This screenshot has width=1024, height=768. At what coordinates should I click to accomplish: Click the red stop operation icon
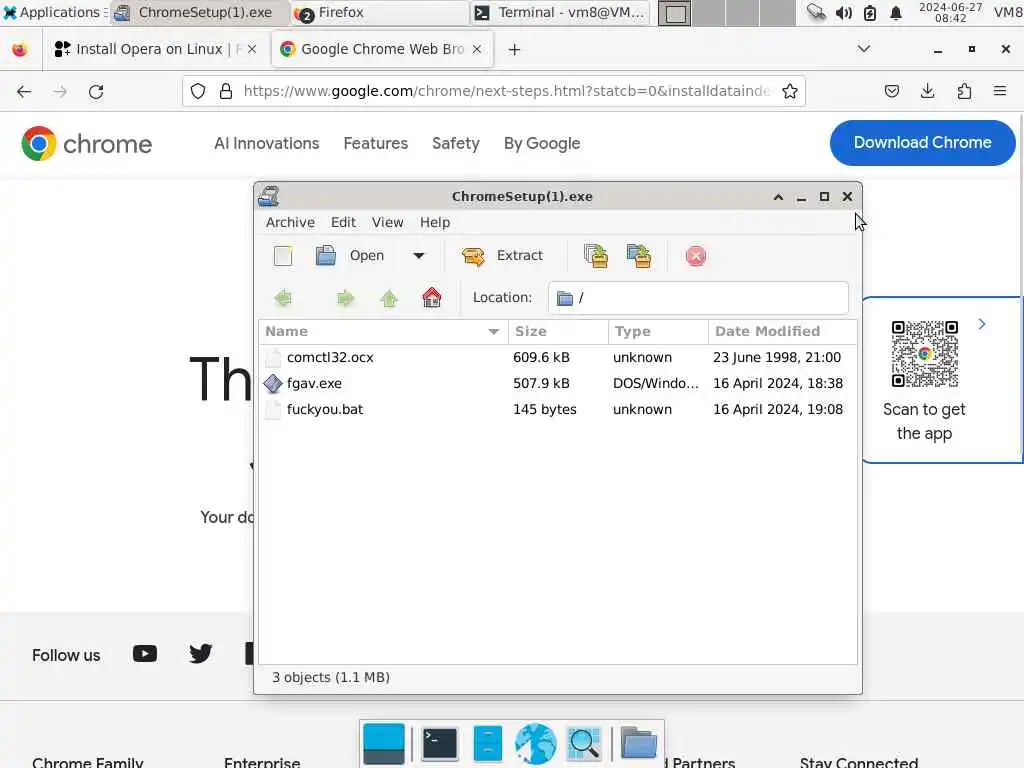[x=696, y=256]
